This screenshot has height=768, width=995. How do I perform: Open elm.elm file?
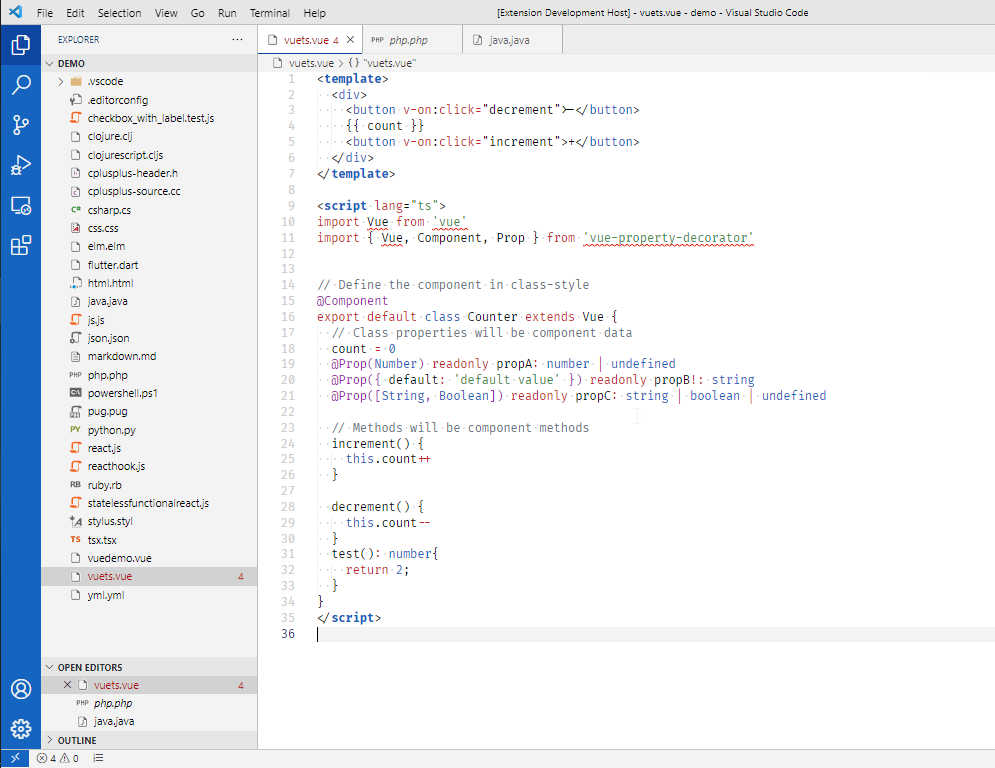click(x=149, y=246)
